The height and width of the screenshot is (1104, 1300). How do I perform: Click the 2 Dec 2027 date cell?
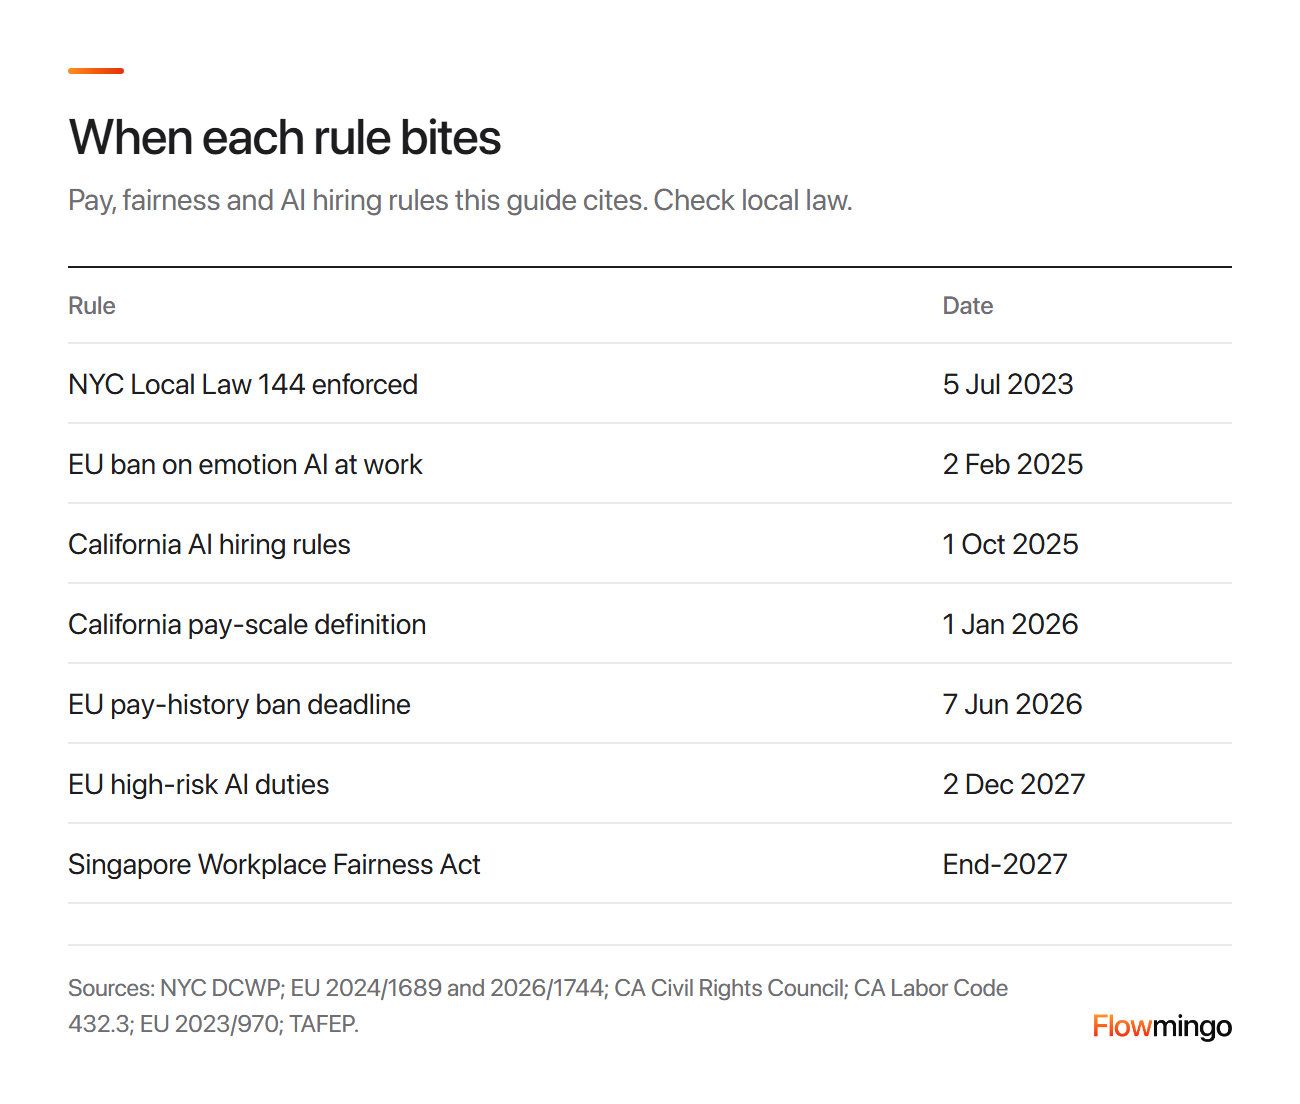coord(1014,784)
